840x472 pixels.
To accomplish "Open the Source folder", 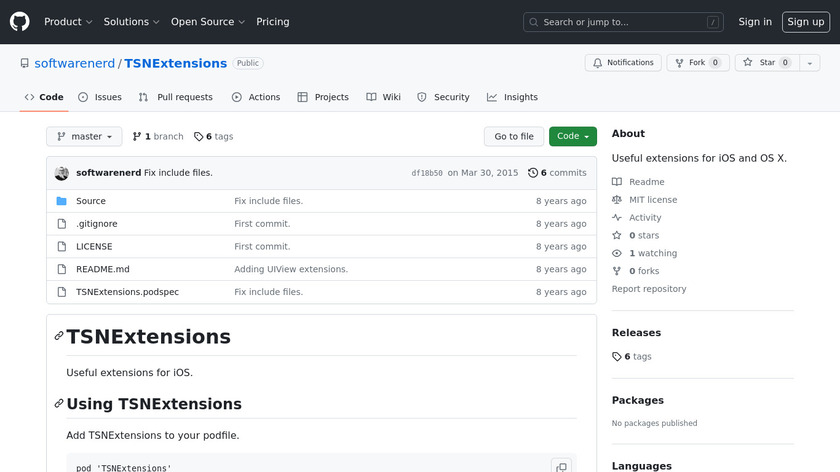I will (91, 201).
